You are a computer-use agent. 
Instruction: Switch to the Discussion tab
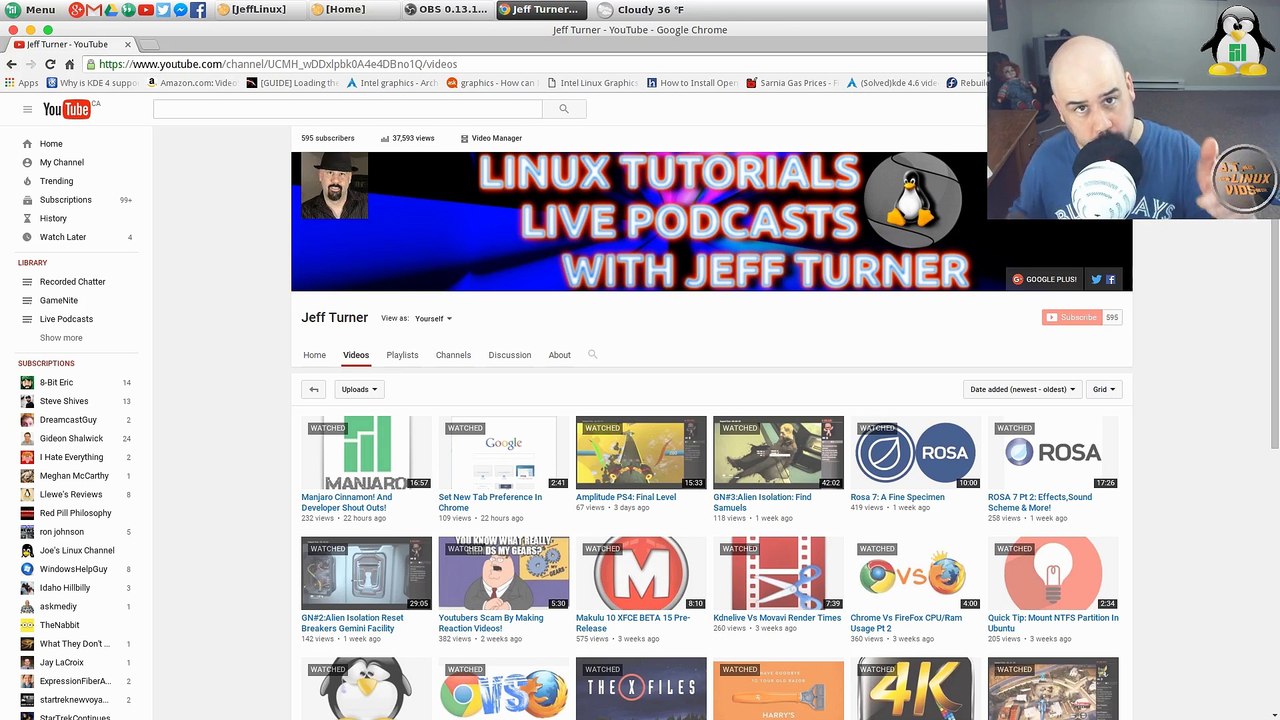[x=510, y=355]
